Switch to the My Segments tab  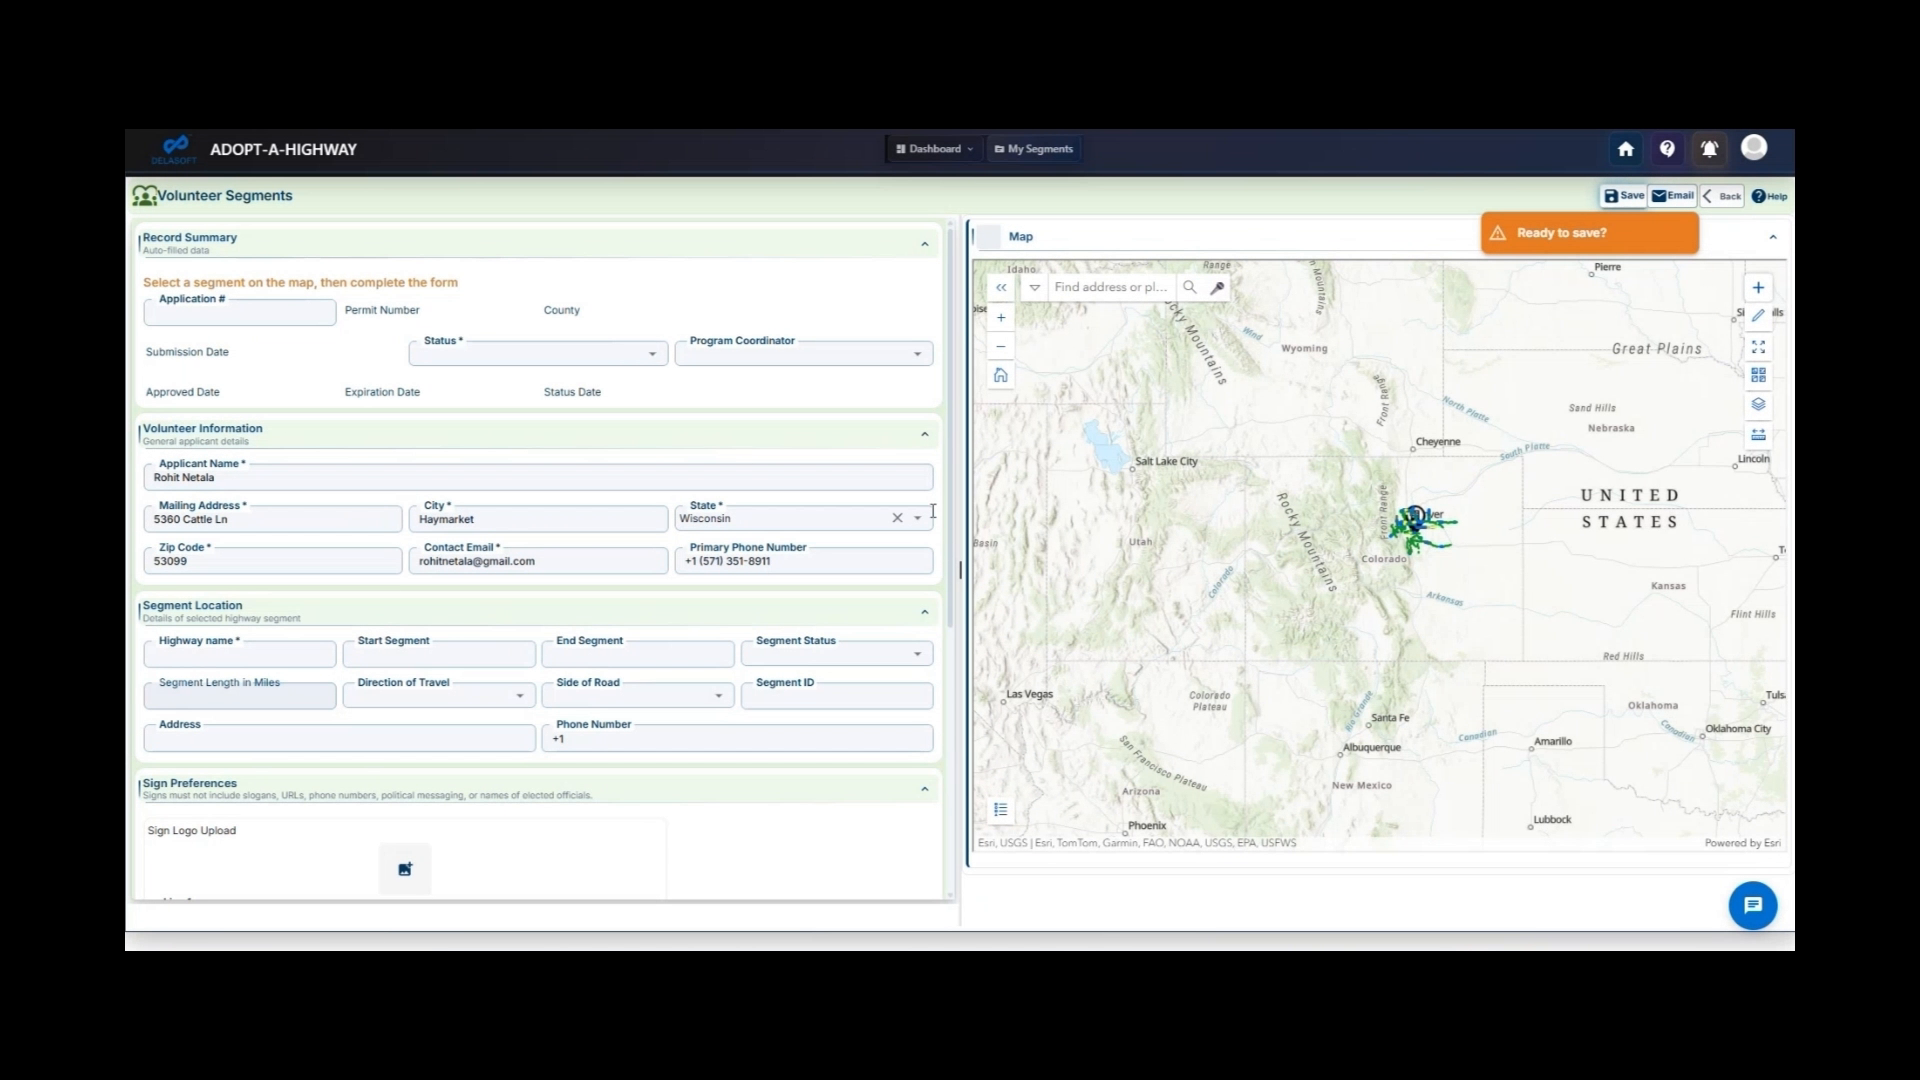[x=1033, y=148]
